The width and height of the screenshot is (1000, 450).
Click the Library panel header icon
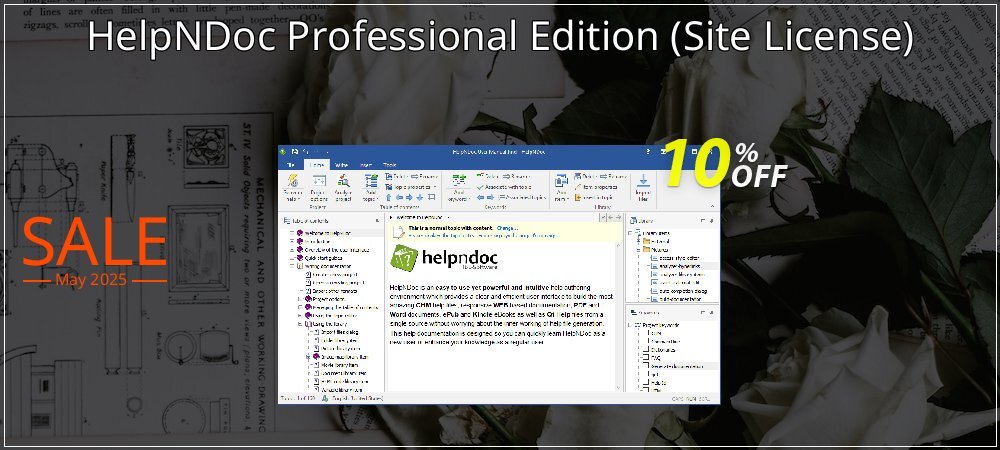(x=633, y=221)
